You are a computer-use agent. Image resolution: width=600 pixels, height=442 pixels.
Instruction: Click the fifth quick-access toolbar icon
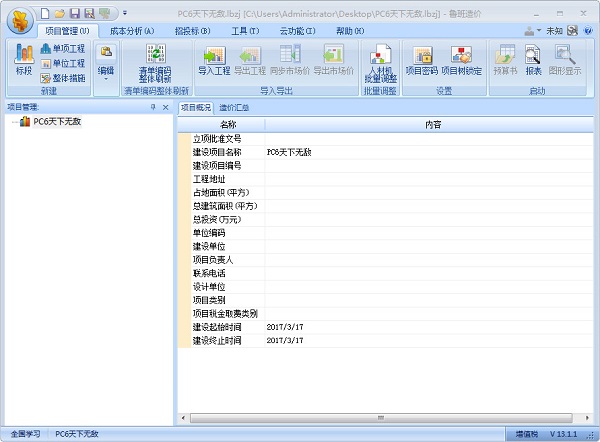point(104,14)
